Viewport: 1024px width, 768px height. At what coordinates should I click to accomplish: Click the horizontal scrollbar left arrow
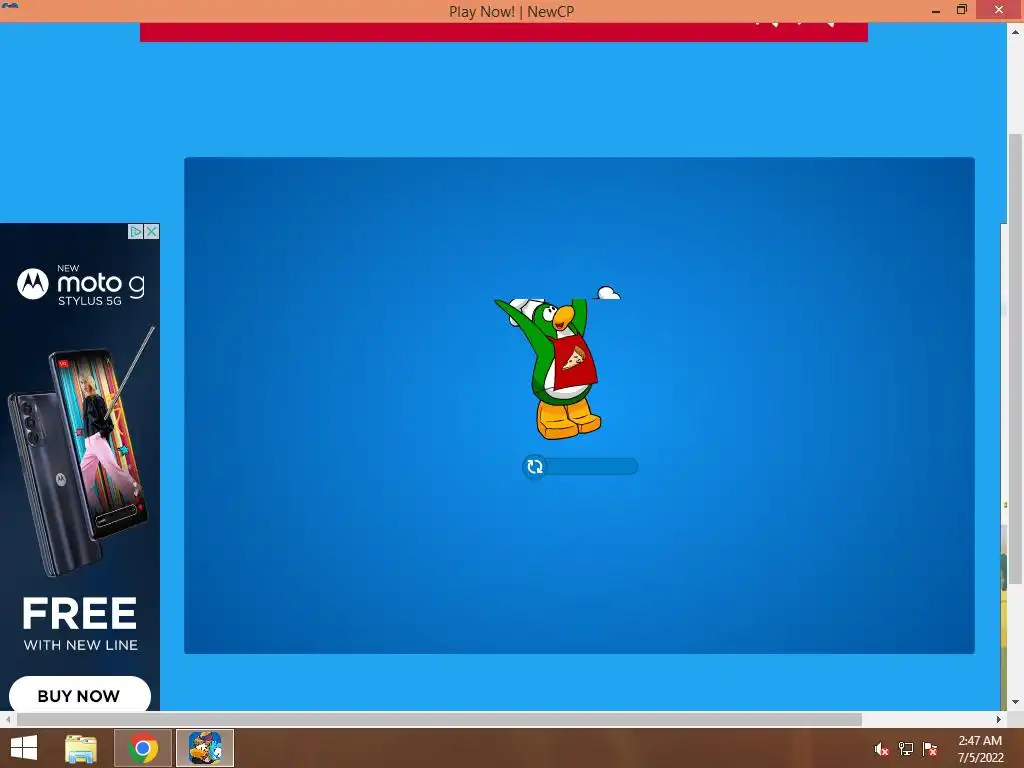click(7, 719)
